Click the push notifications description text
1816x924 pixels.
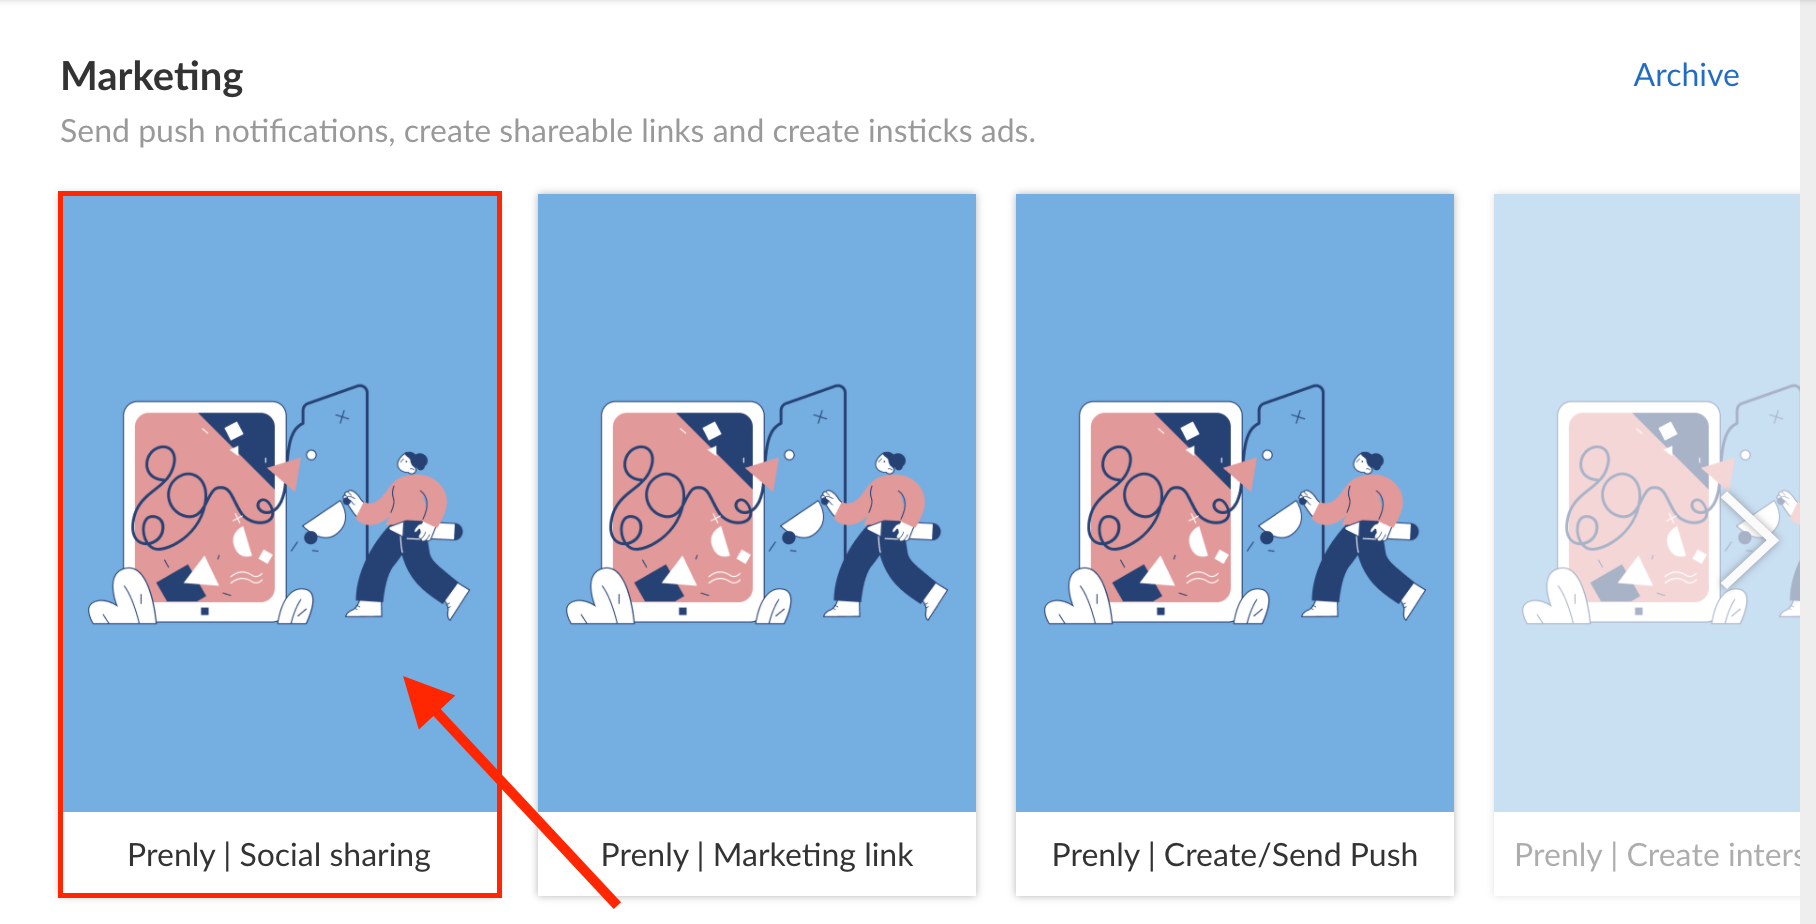(x=548, y=131)
